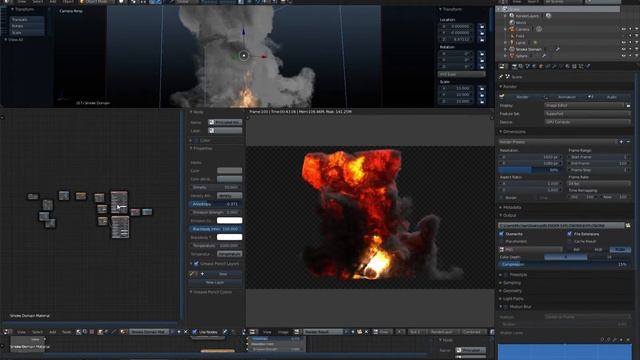
Task: Hide Lamp via its eye icon
Action: pos(624,42)
